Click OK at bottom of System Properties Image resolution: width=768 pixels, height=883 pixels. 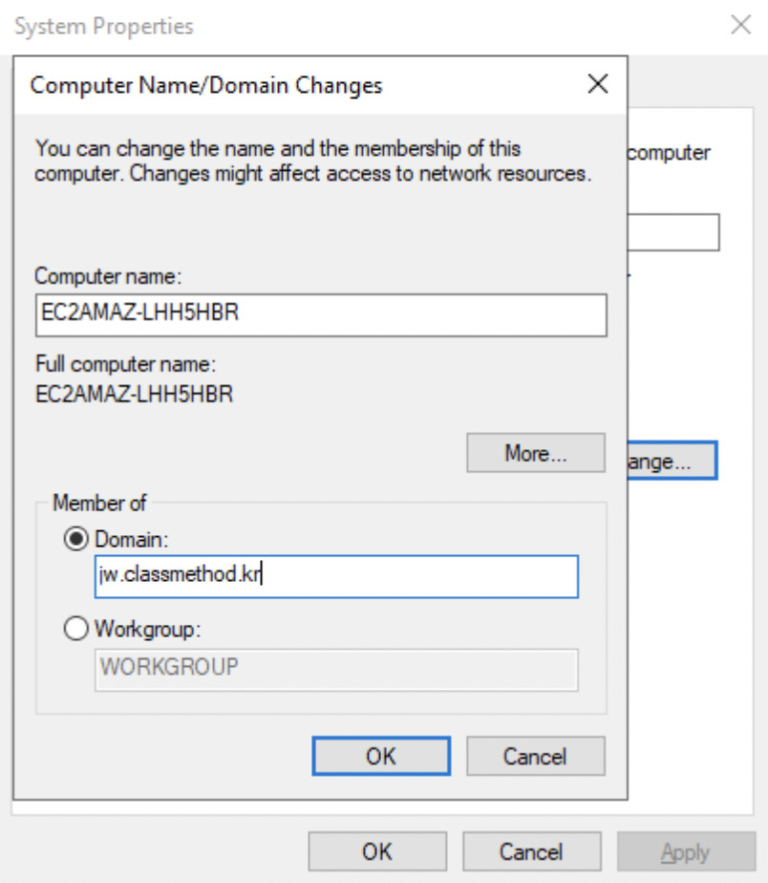(377, 851)
